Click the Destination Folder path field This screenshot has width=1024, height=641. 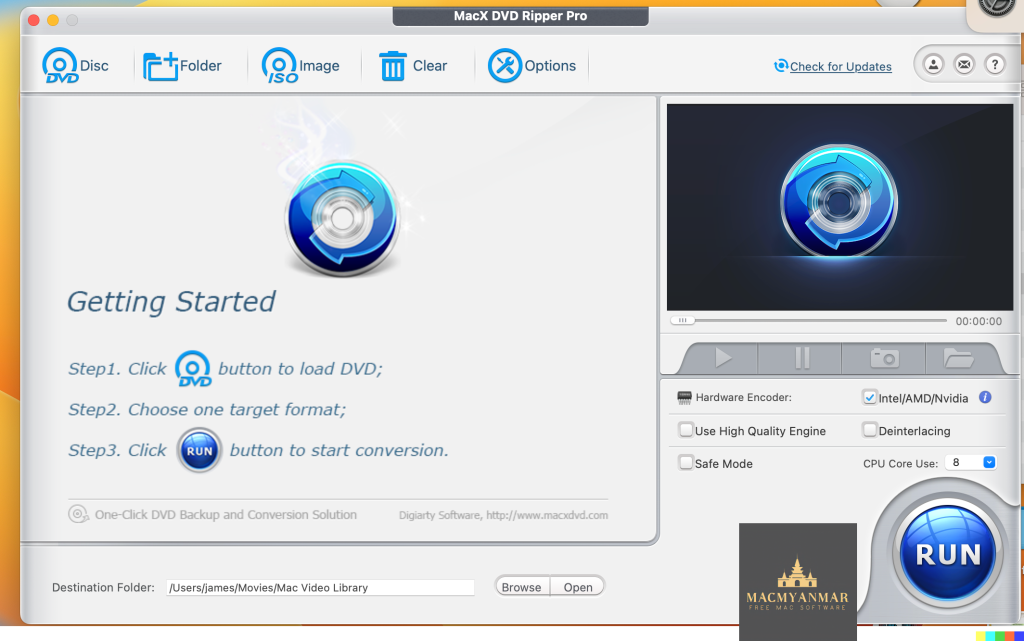click(320, 587)
